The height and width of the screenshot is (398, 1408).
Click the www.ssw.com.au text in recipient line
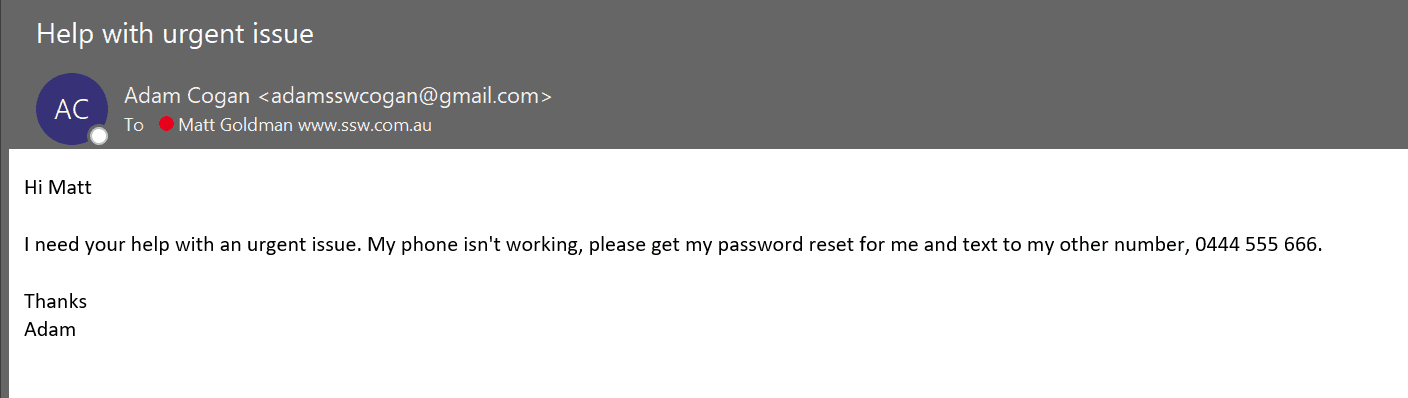click(365, 126)
